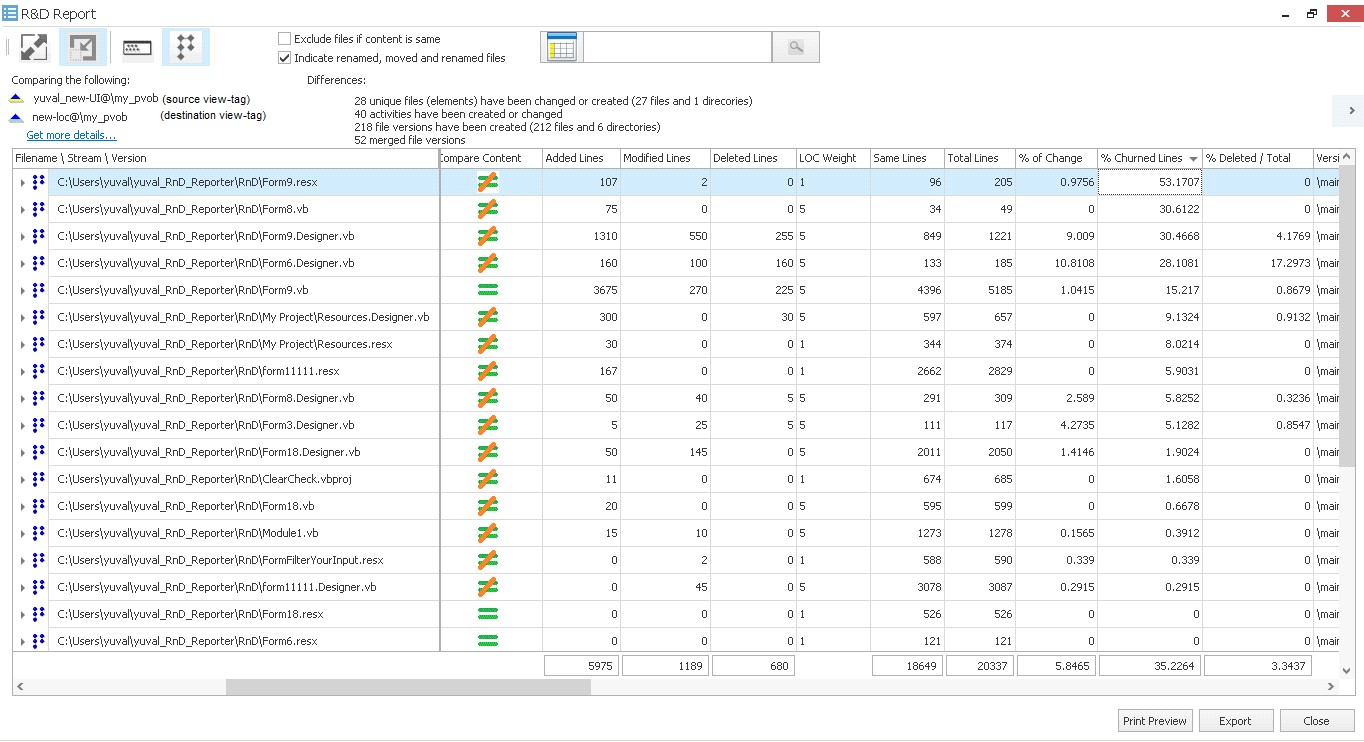This screenshot has width=1364, height=742.
Task: Enable Exclude files if content is same
Action: pos(285,39)
